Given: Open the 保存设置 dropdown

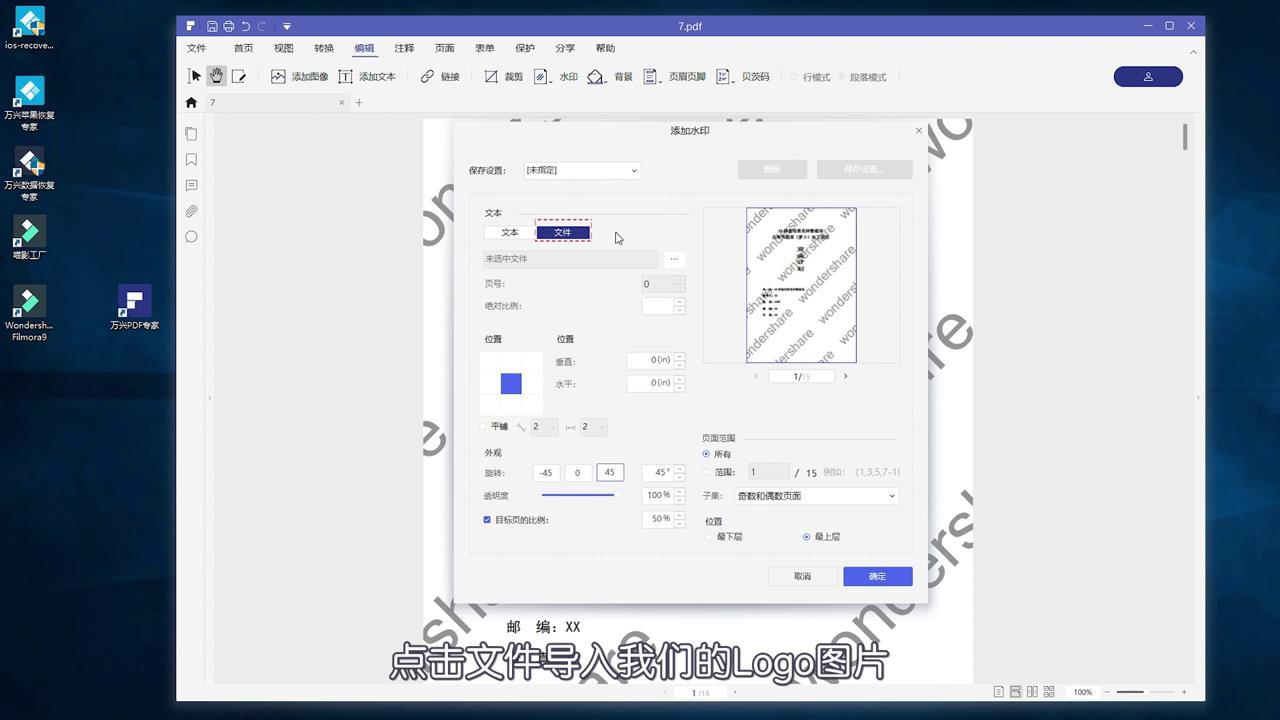Looking at the screenshot, I should pos(582,171).
